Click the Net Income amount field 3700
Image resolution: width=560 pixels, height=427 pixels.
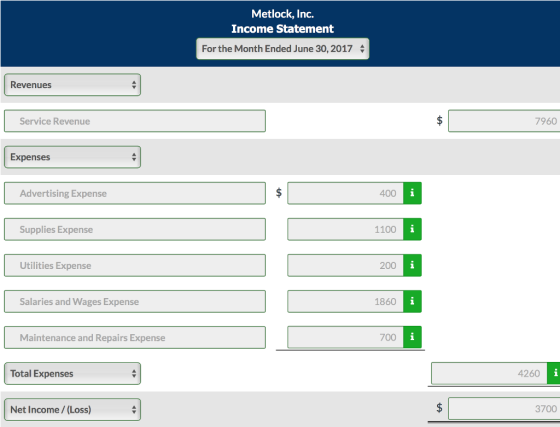click(x=504, y=409)
